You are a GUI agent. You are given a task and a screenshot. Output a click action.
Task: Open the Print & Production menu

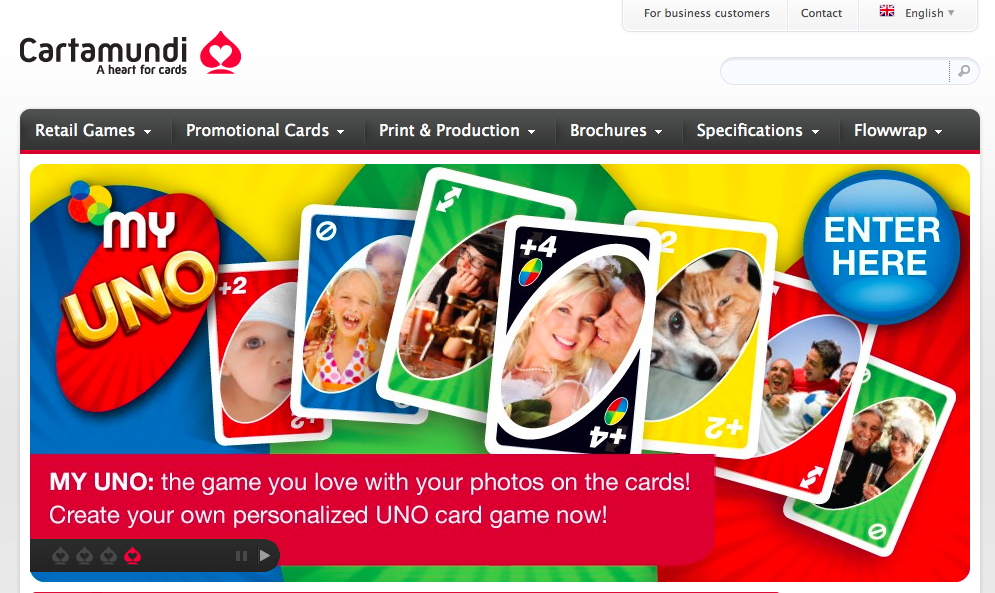coord(457,131)
